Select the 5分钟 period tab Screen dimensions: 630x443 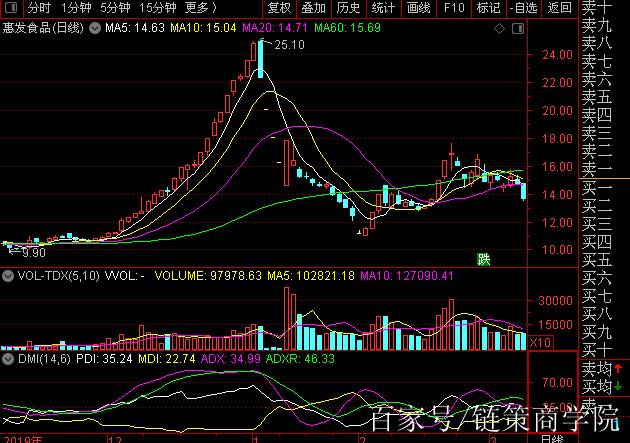115,8
